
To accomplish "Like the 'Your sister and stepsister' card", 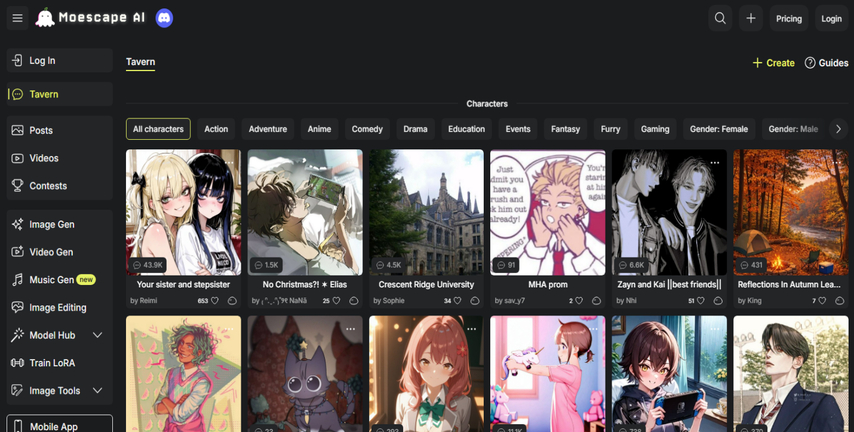I will click(214, 300).
